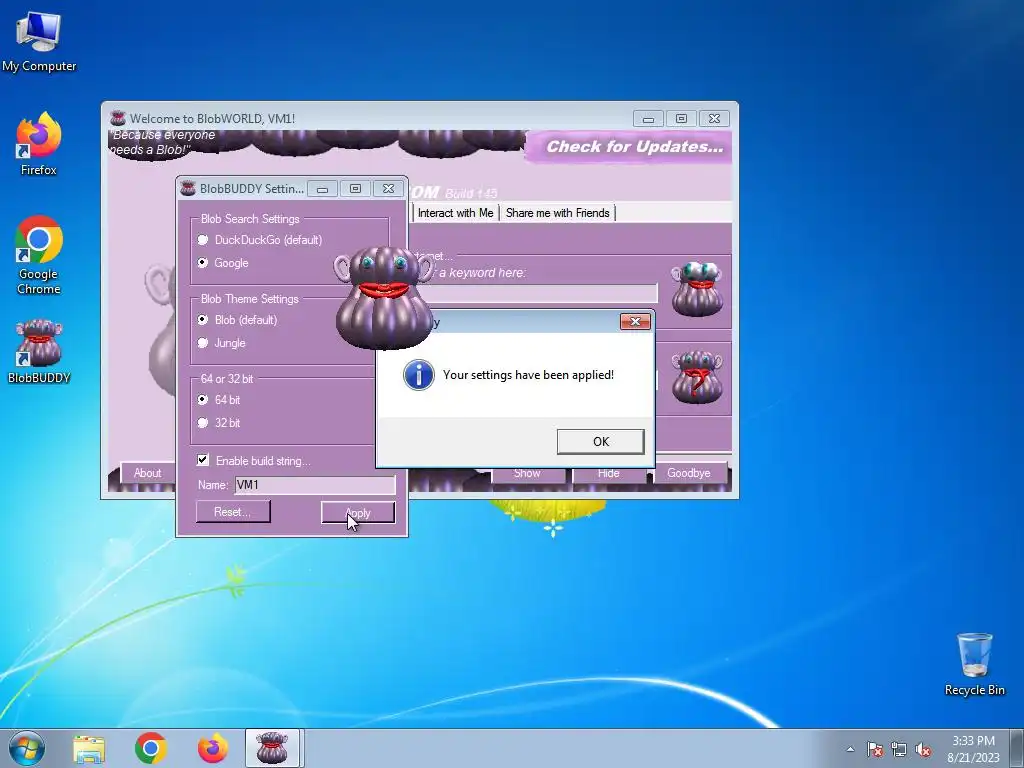Viewport: 1024px width, 768px height.
Task: Select DuckDuckGo (default) search option
Action: tap(261, 240)
